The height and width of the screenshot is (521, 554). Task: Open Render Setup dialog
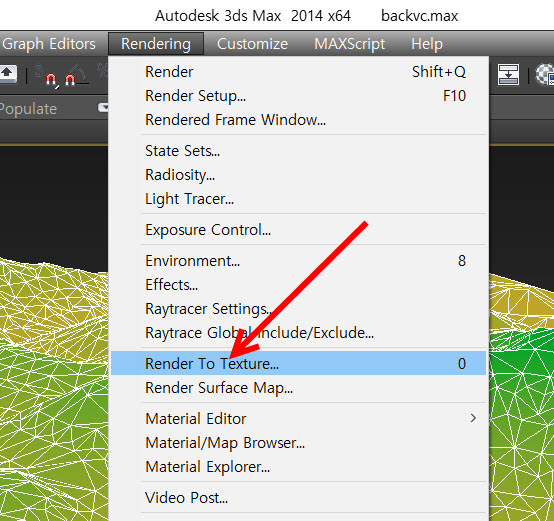point(299,96)
